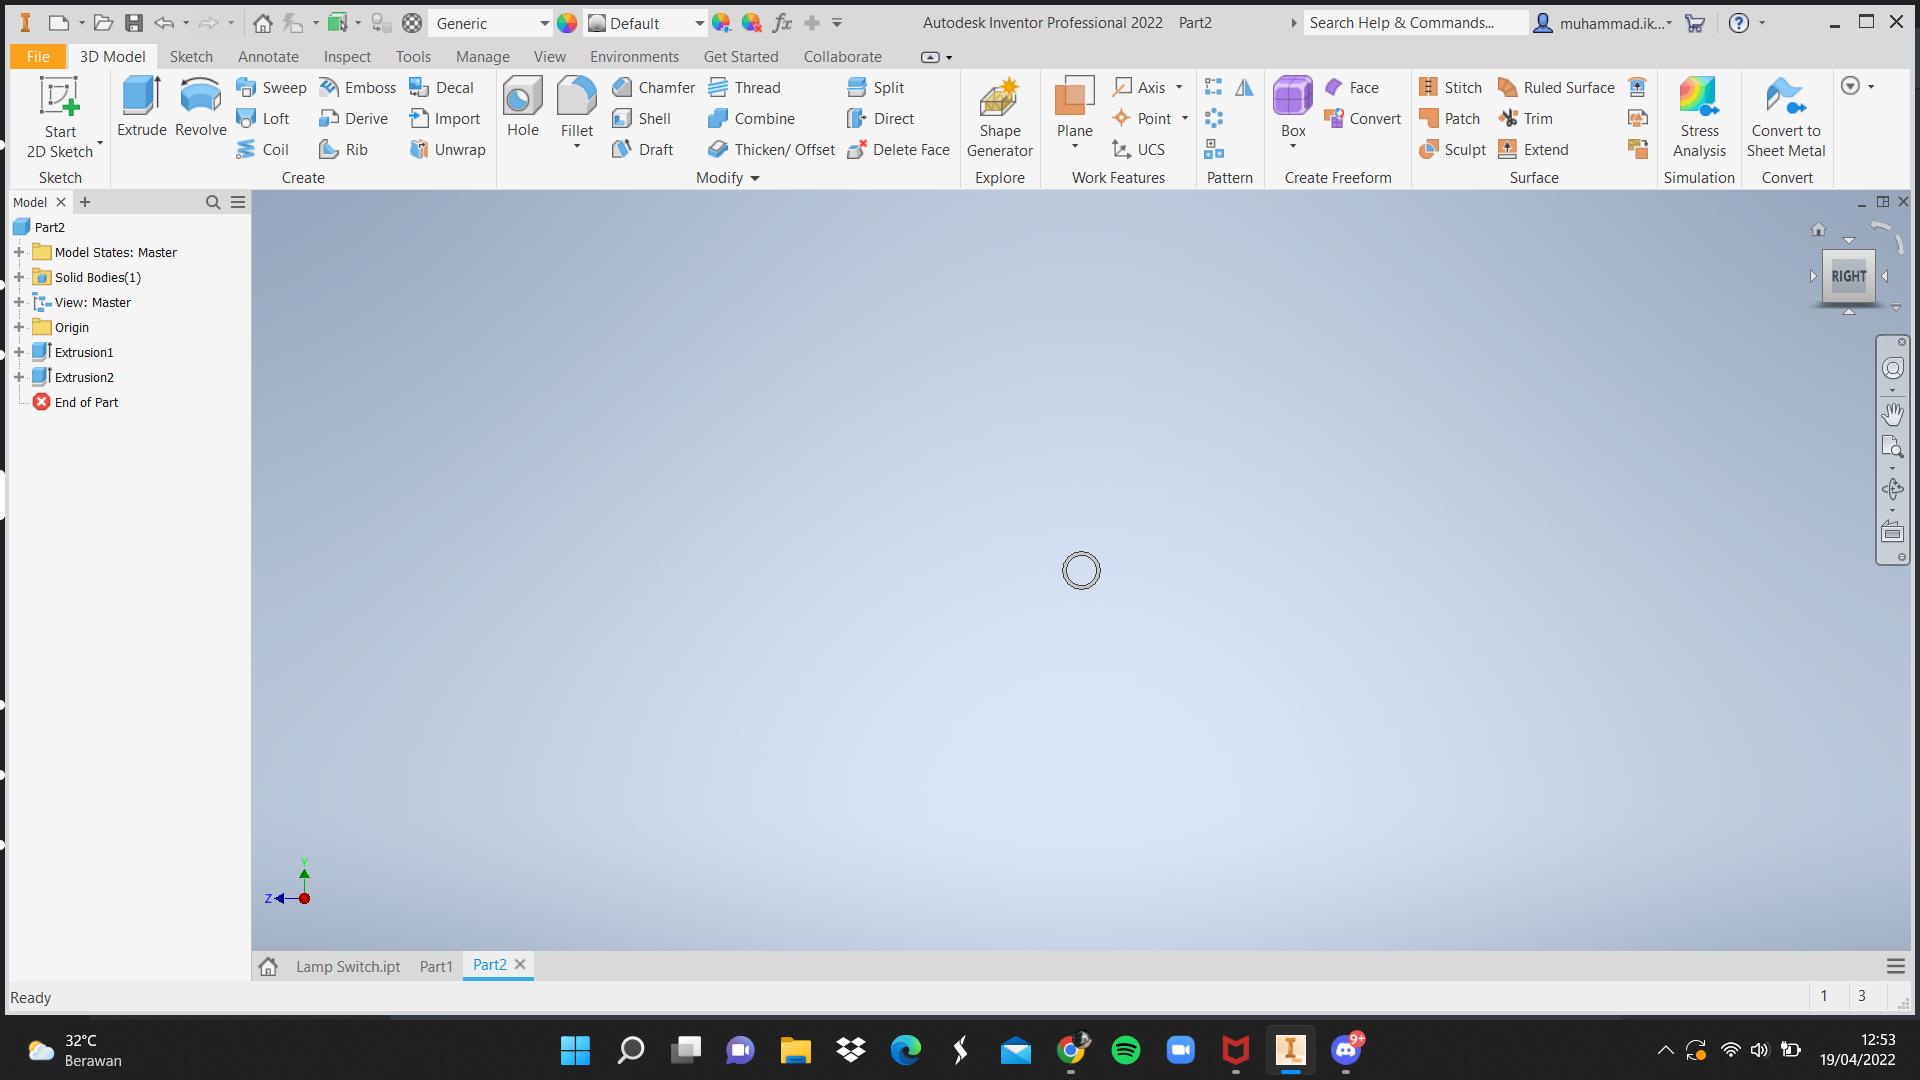Image resolution: width=1920 pixels, height=1080 pixels.
Task: Click the appearance color wheel swatch
Action: [x=567, y=23]
